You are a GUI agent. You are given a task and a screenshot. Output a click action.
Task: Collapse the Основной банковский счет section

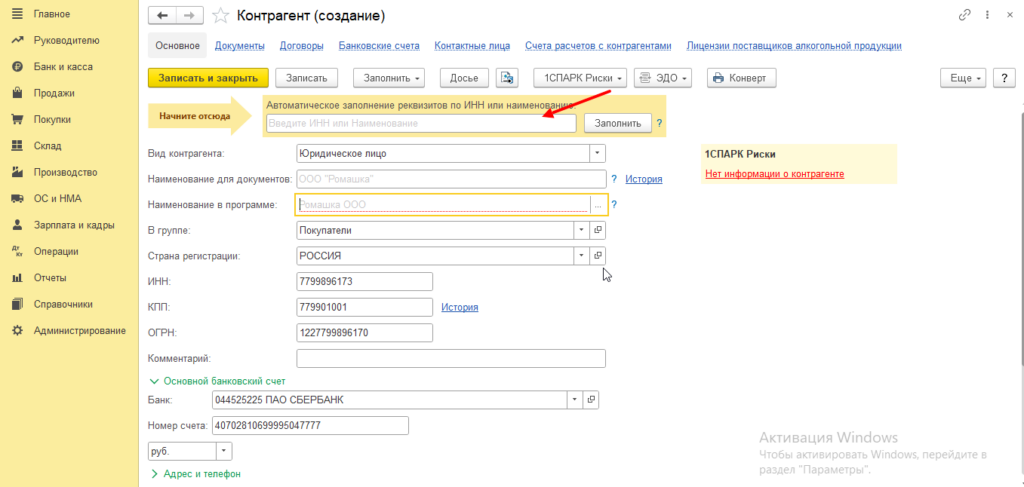pos(217,381)
